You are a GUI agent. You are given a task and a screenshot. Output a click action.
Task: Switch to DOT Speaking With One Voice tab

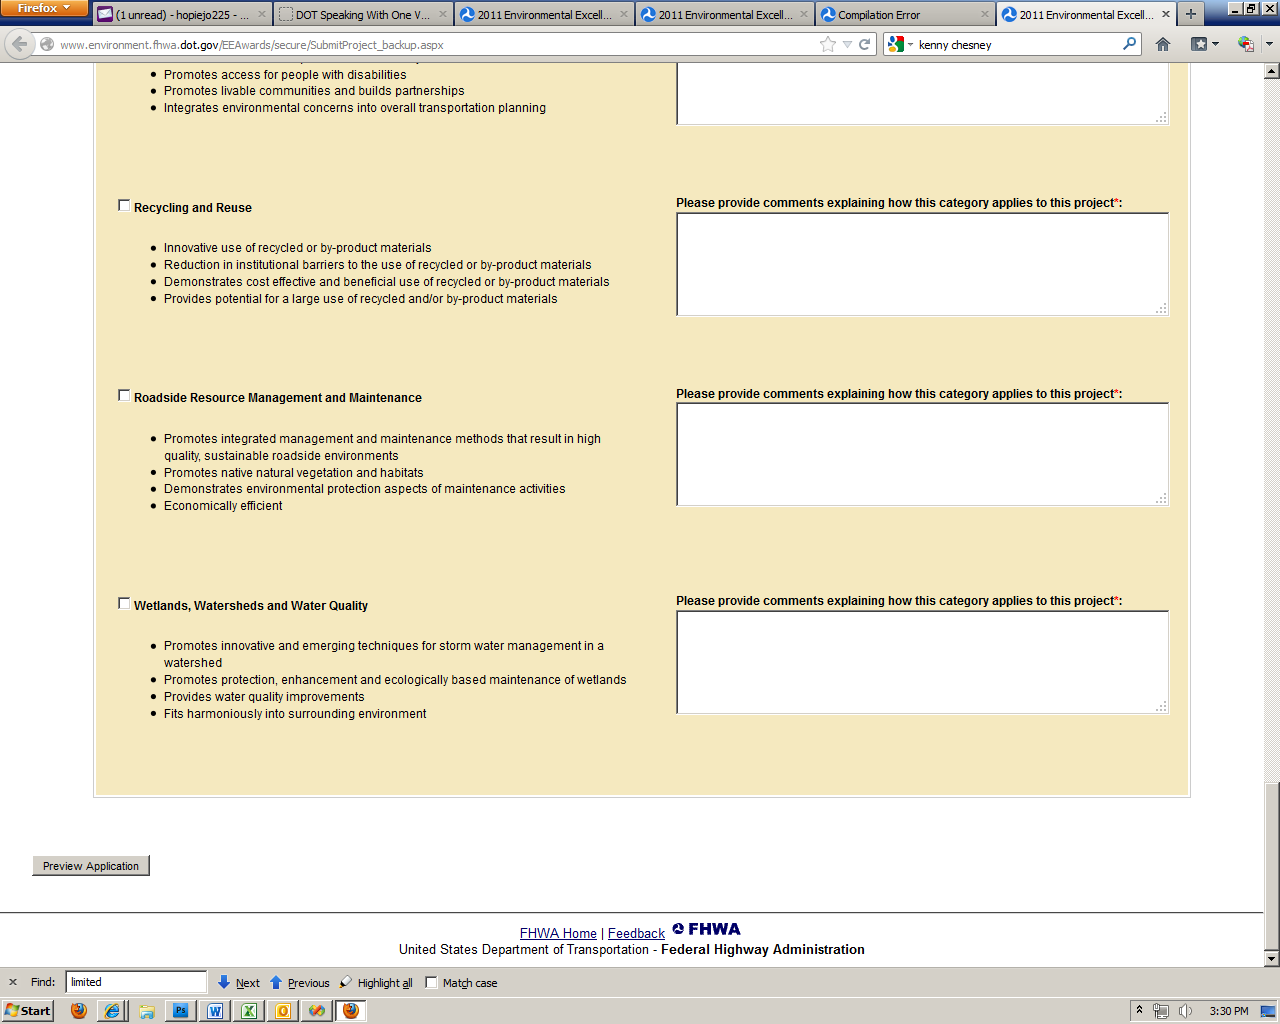pos(362,15)
